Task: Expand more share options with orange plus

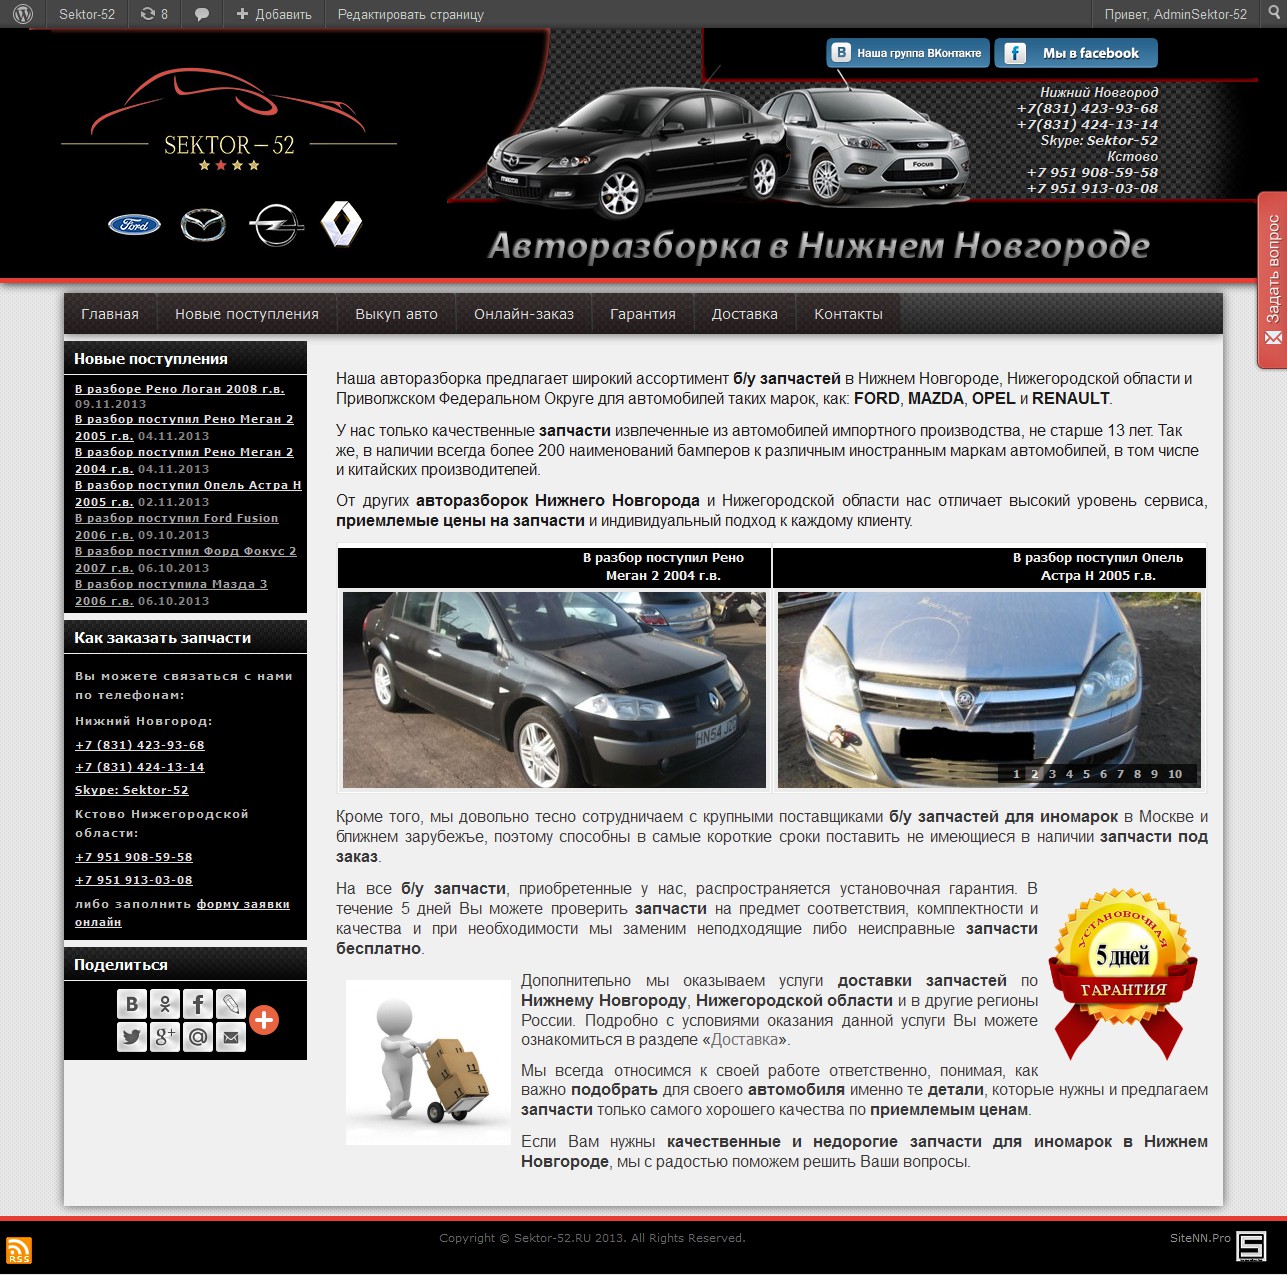Action: pyautogui.click(x=264, y=1020)
